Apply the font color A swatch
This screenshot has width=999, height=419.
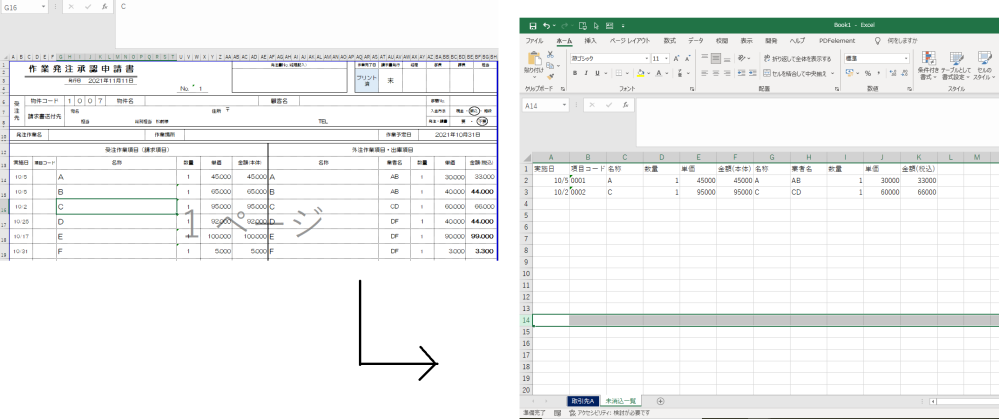click(x=660, y=73)
